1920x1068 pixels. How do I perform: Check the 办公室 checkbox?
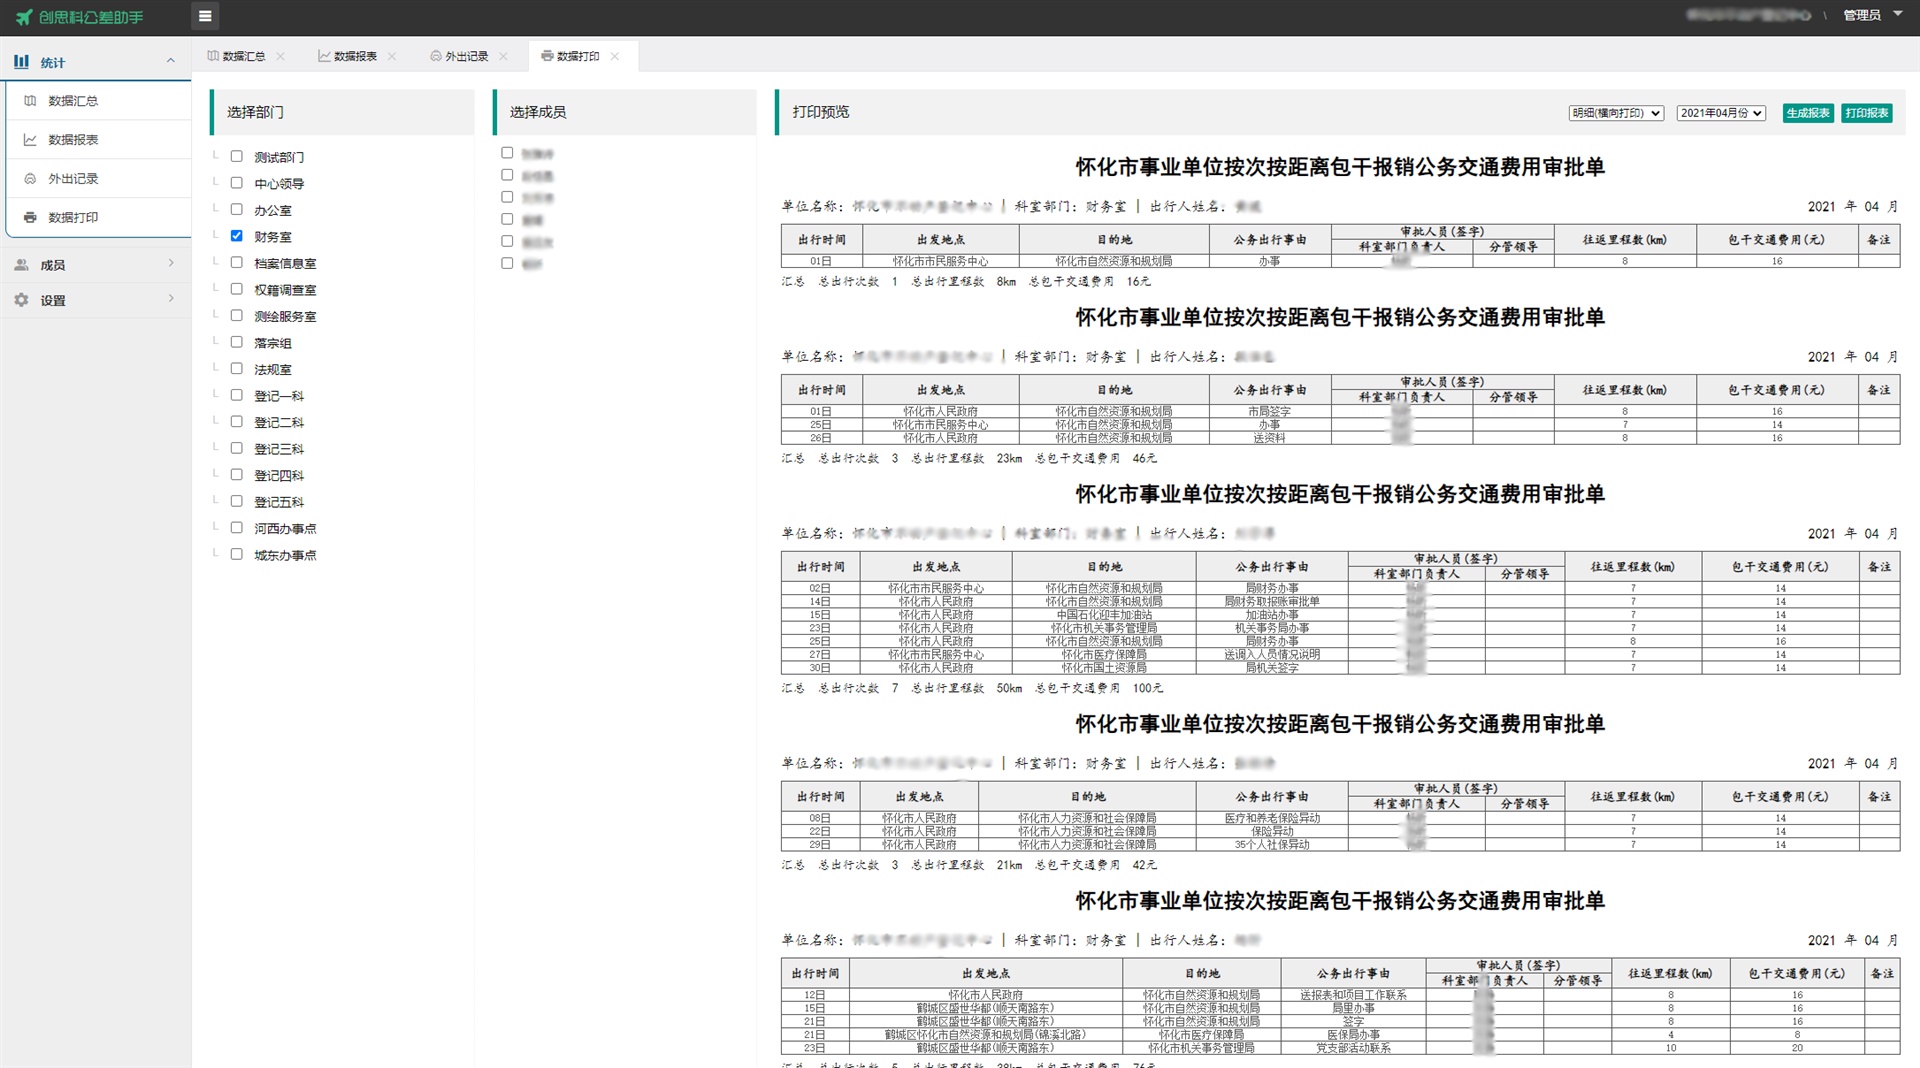point(237,209)
